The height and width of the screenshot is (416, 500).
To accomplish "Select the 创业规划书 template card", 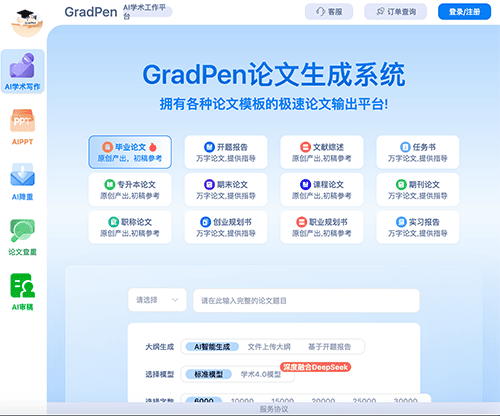I will pos(226,227).
